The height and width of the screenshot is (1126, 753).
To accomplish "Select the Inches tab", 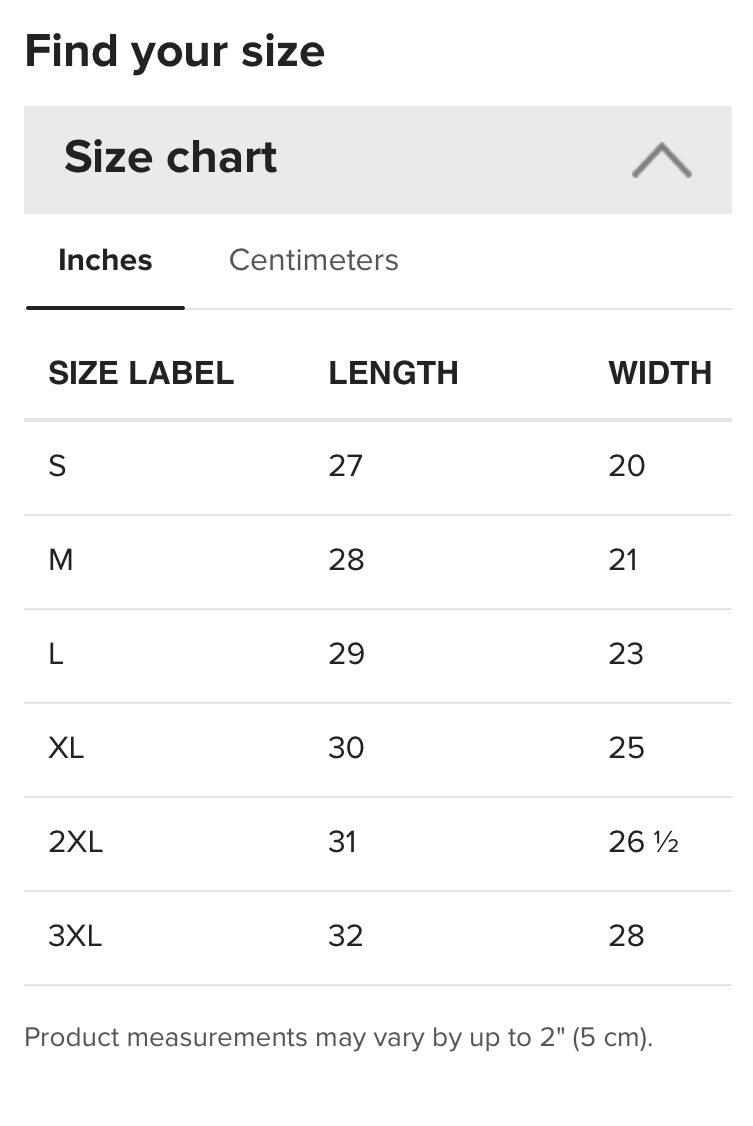I will click(x=105, y=260).
